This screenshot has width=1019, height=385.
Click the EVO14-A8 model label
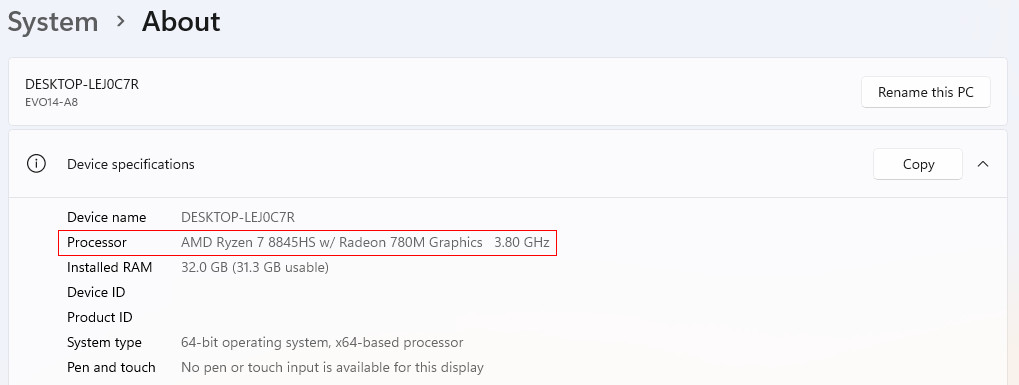51,102
